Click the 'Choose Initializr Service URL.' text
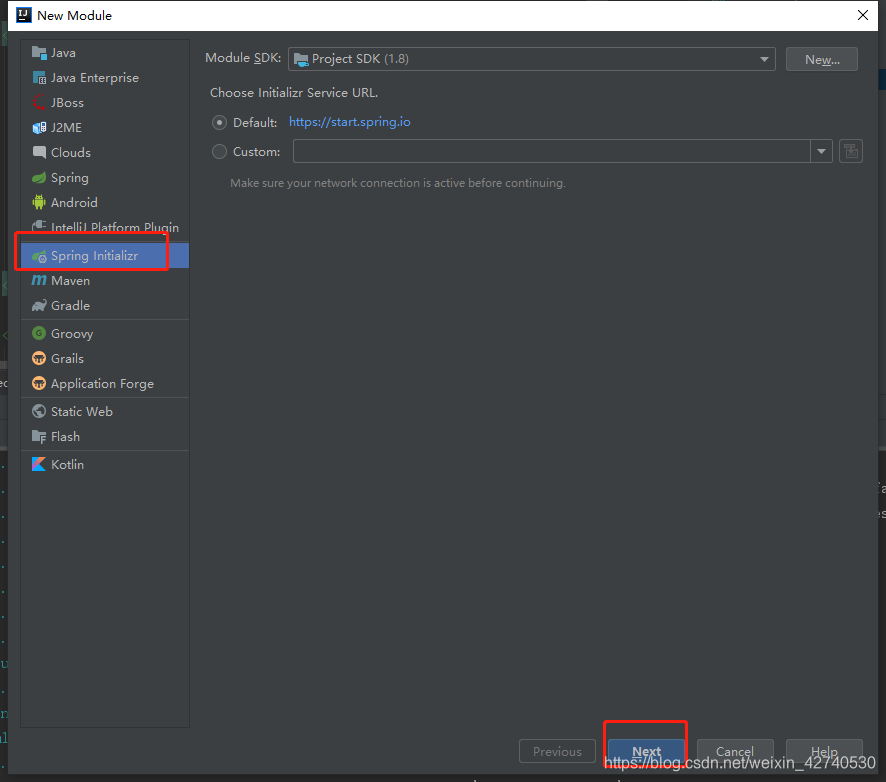This screenshot has height=782, width=886. tap(294, 93)
